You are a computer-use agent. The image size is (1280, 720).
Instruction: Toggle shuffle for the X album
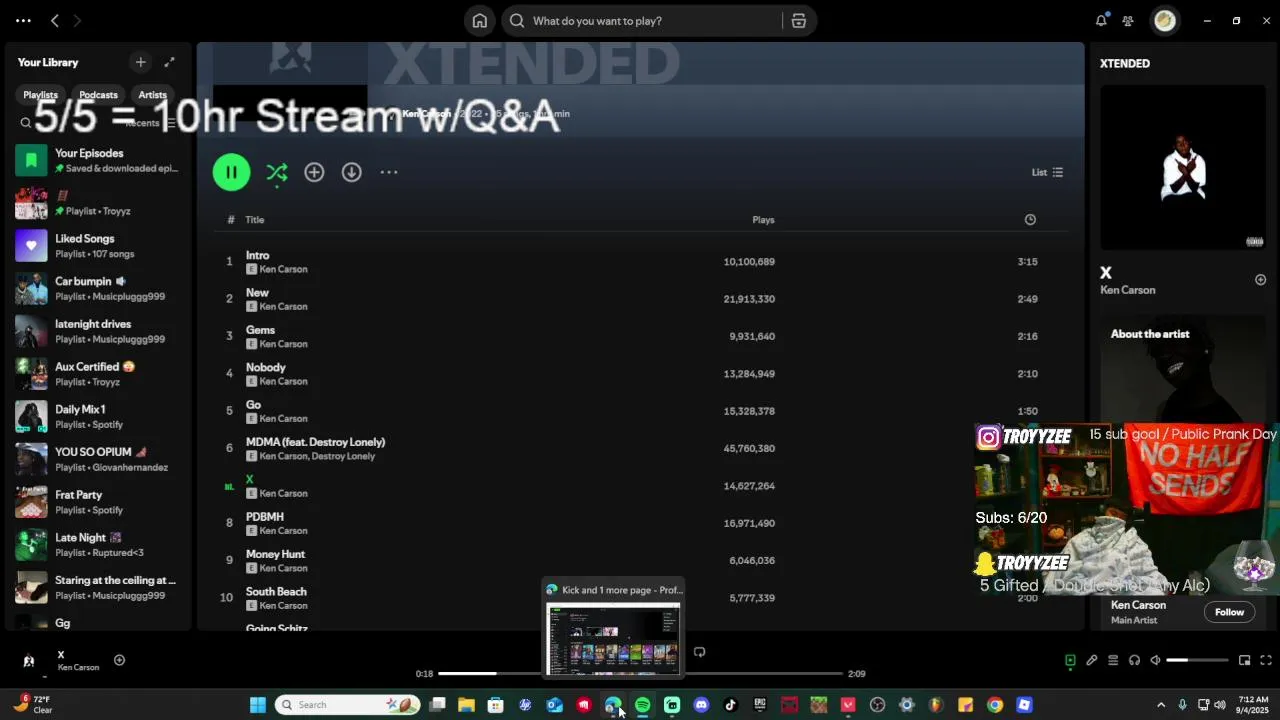277,172
